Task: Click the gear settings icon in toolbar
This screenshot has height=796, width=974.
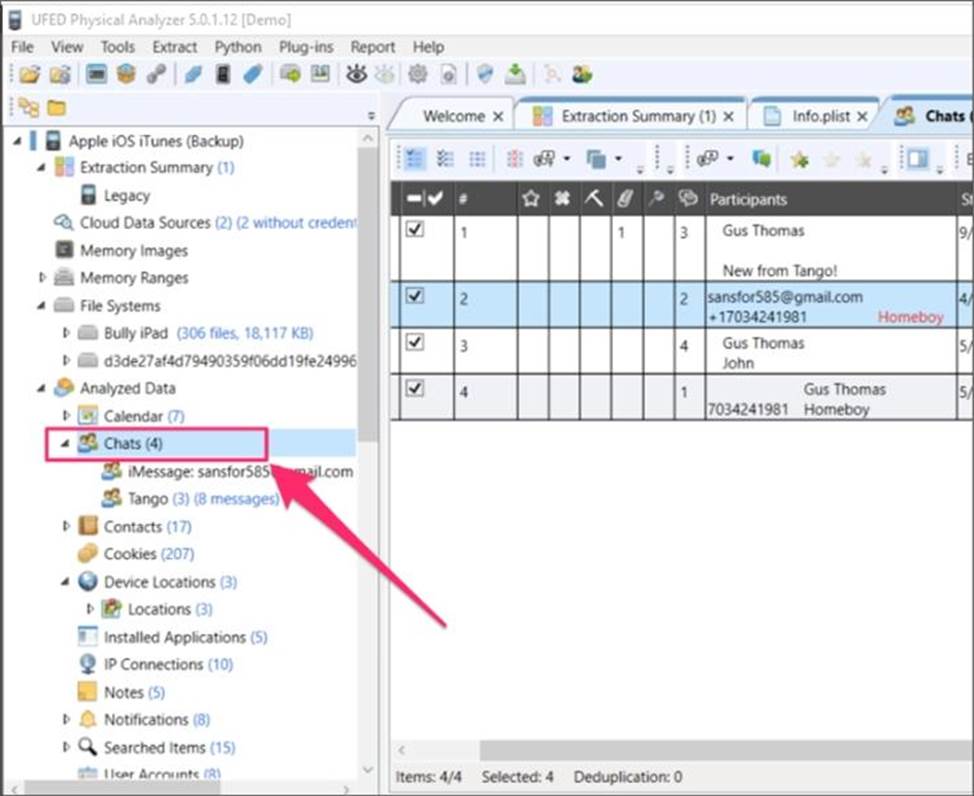Action: (x=417, y=74)
